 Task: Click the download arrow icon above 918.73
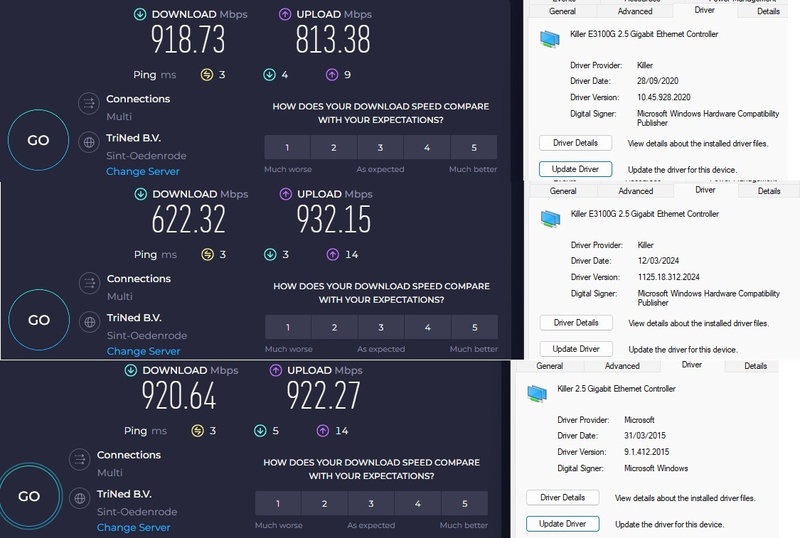(140, 14)
